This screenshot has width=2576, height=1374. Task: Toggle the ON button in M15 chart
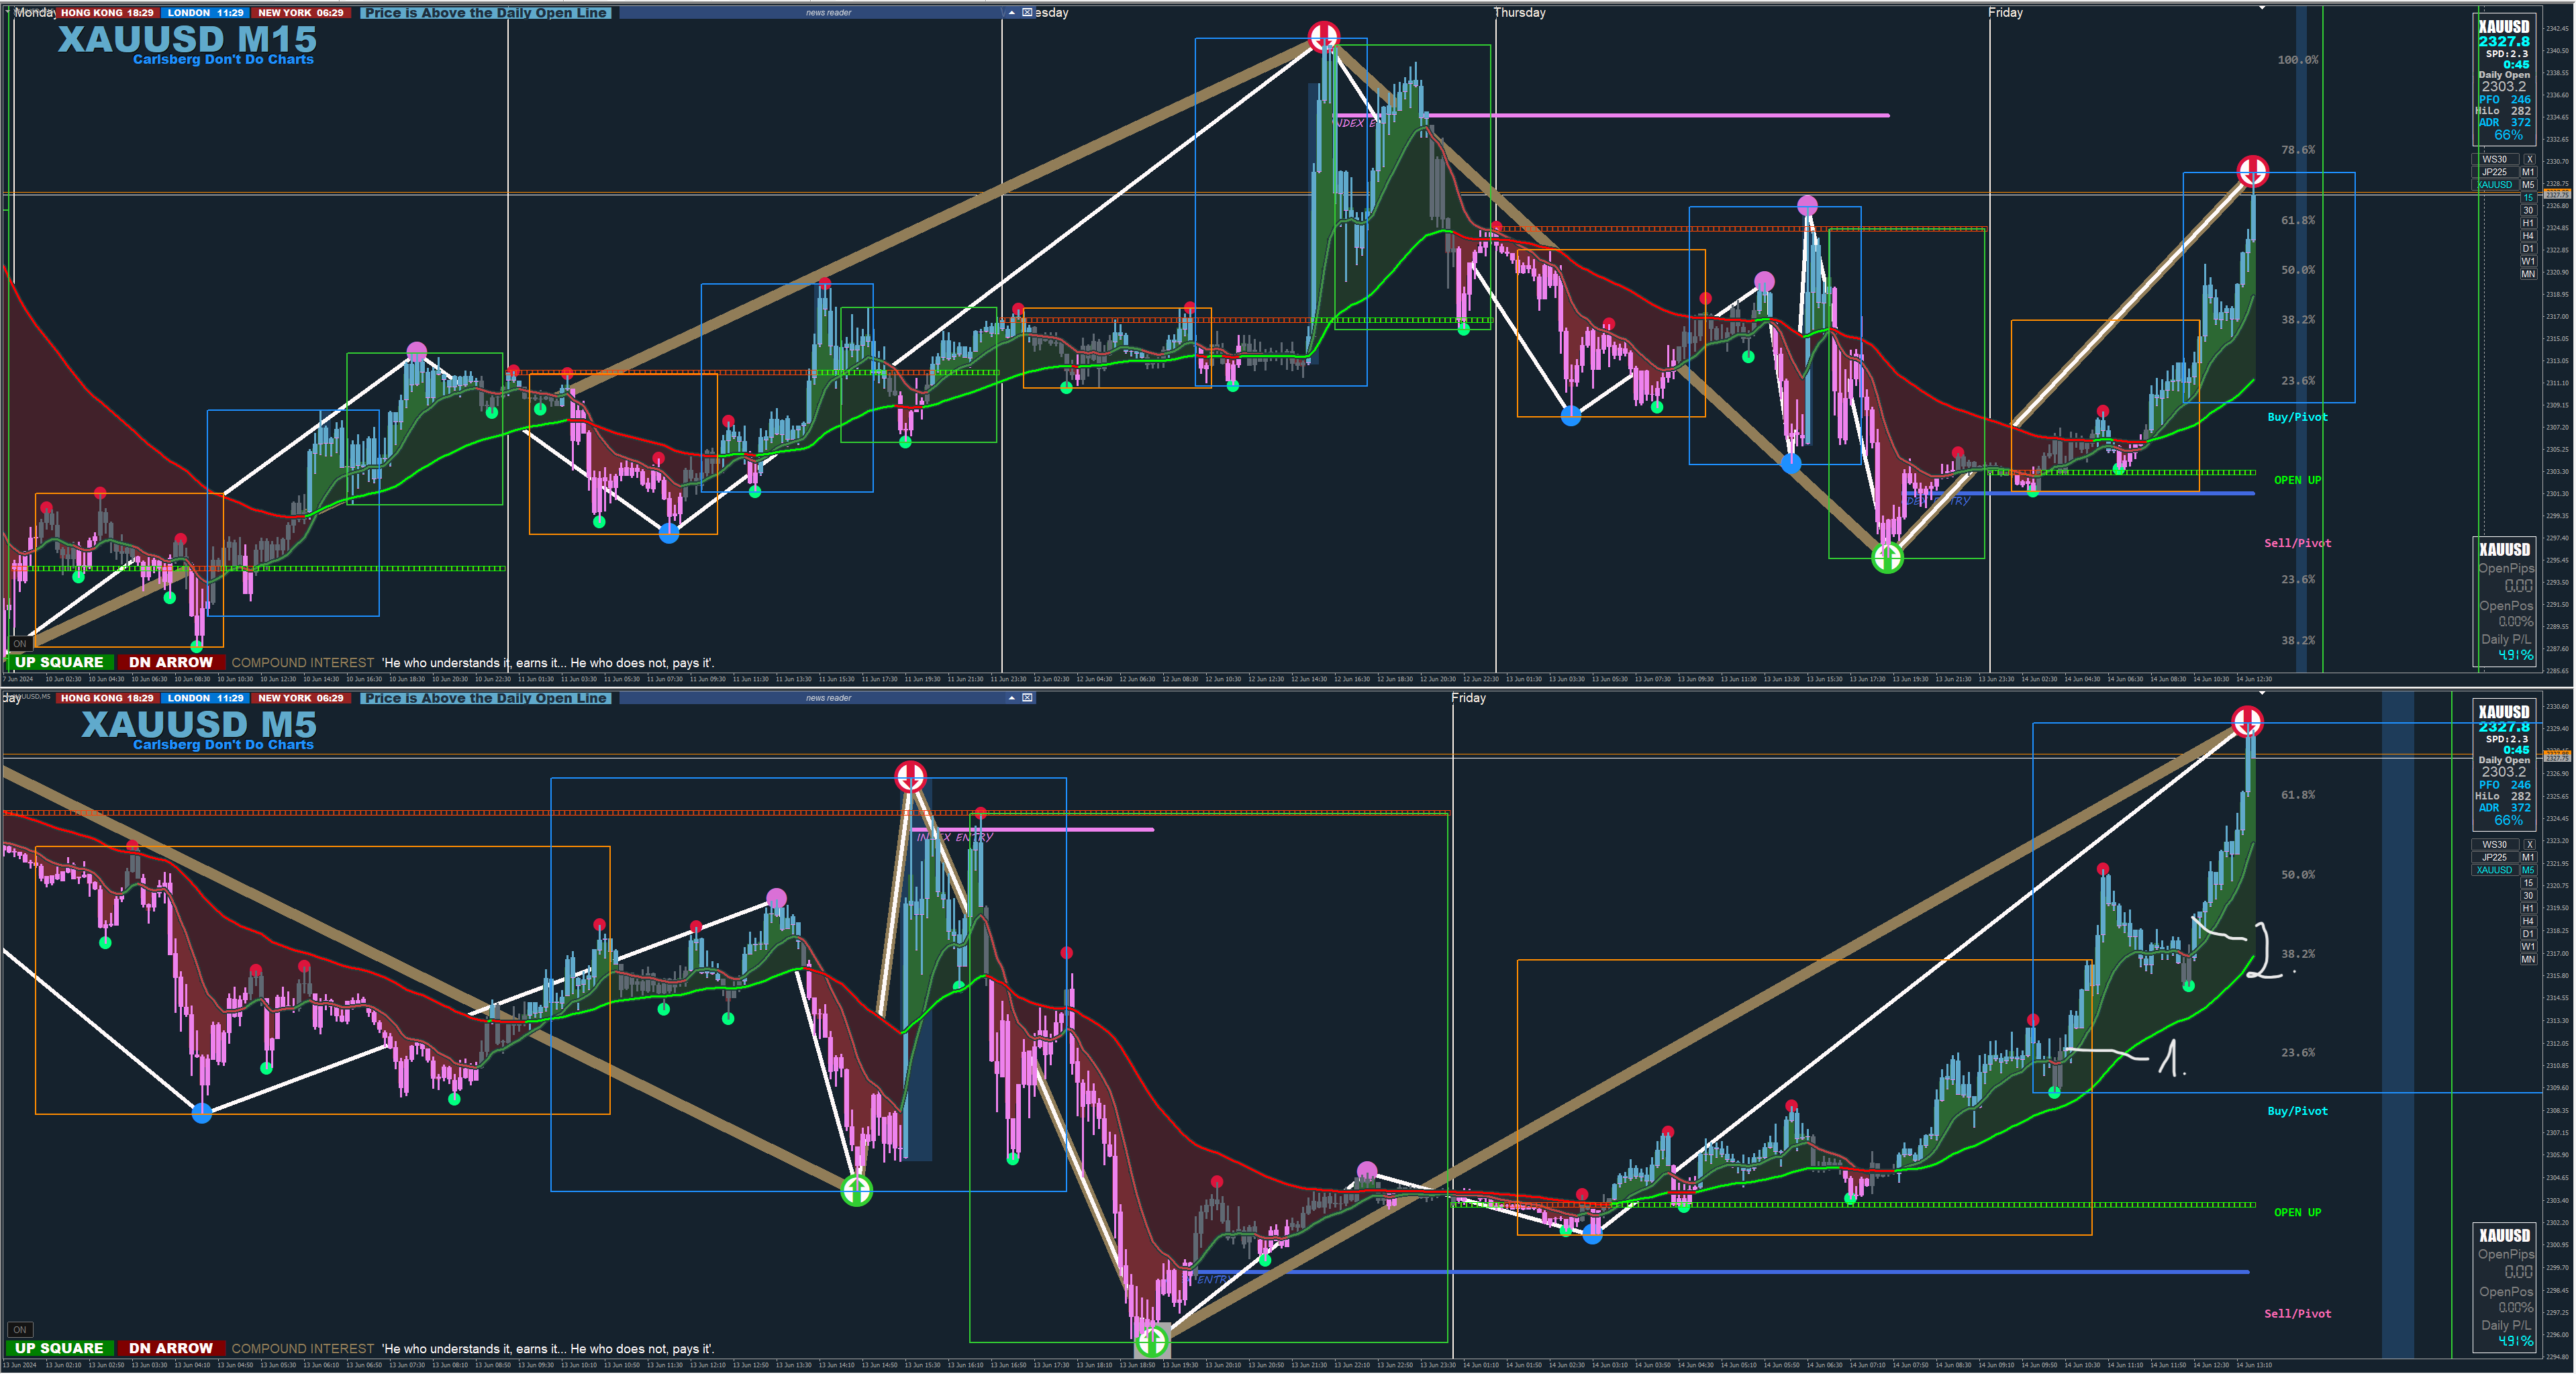coord(20,644)
